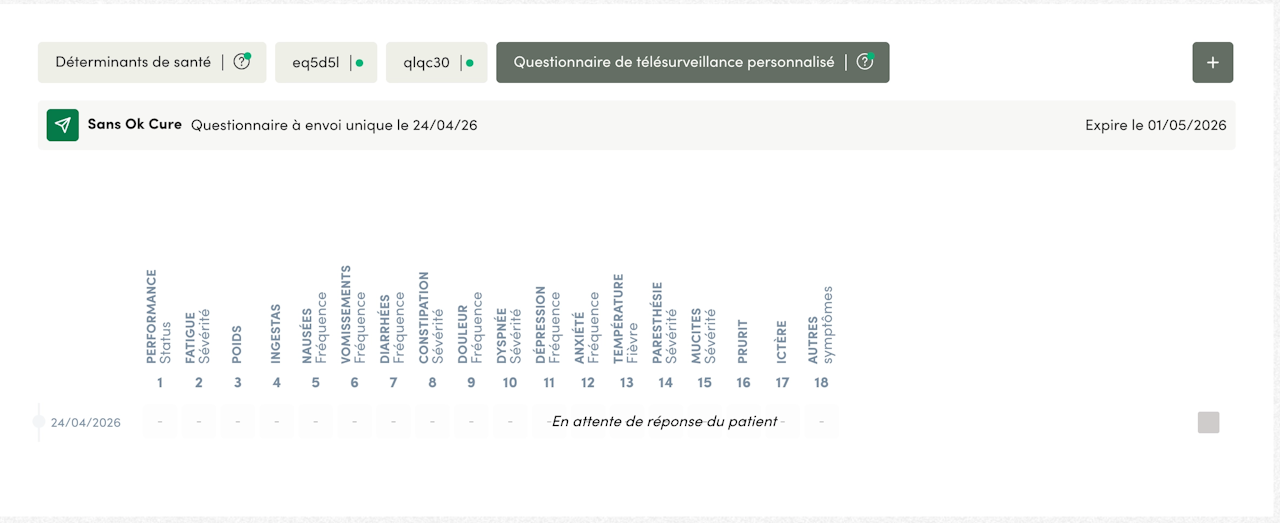
Task: Click green status dot on eq5d5l tab
Action: (x=360, y=63)
